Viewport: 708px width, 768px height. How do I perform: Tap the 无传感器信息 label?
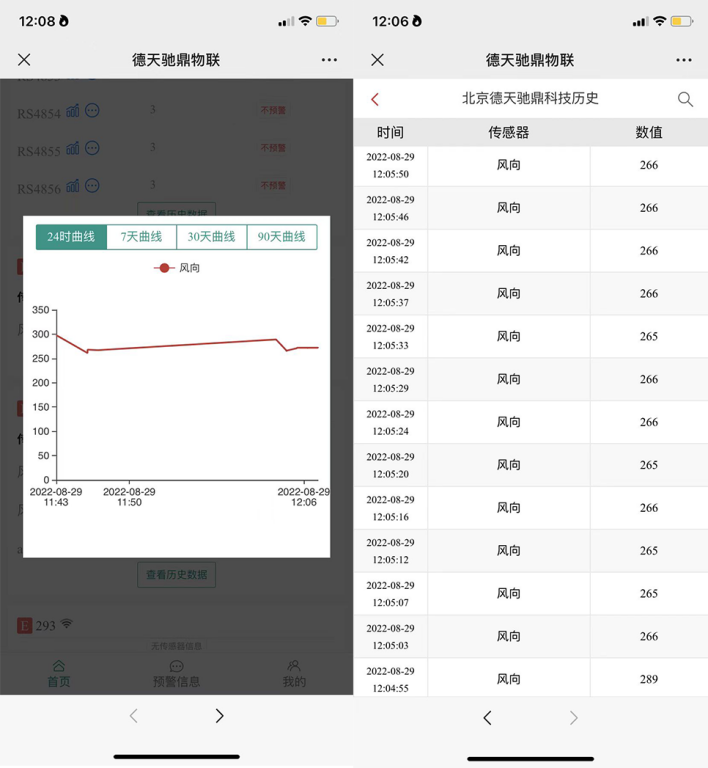(x=176, y=647)
